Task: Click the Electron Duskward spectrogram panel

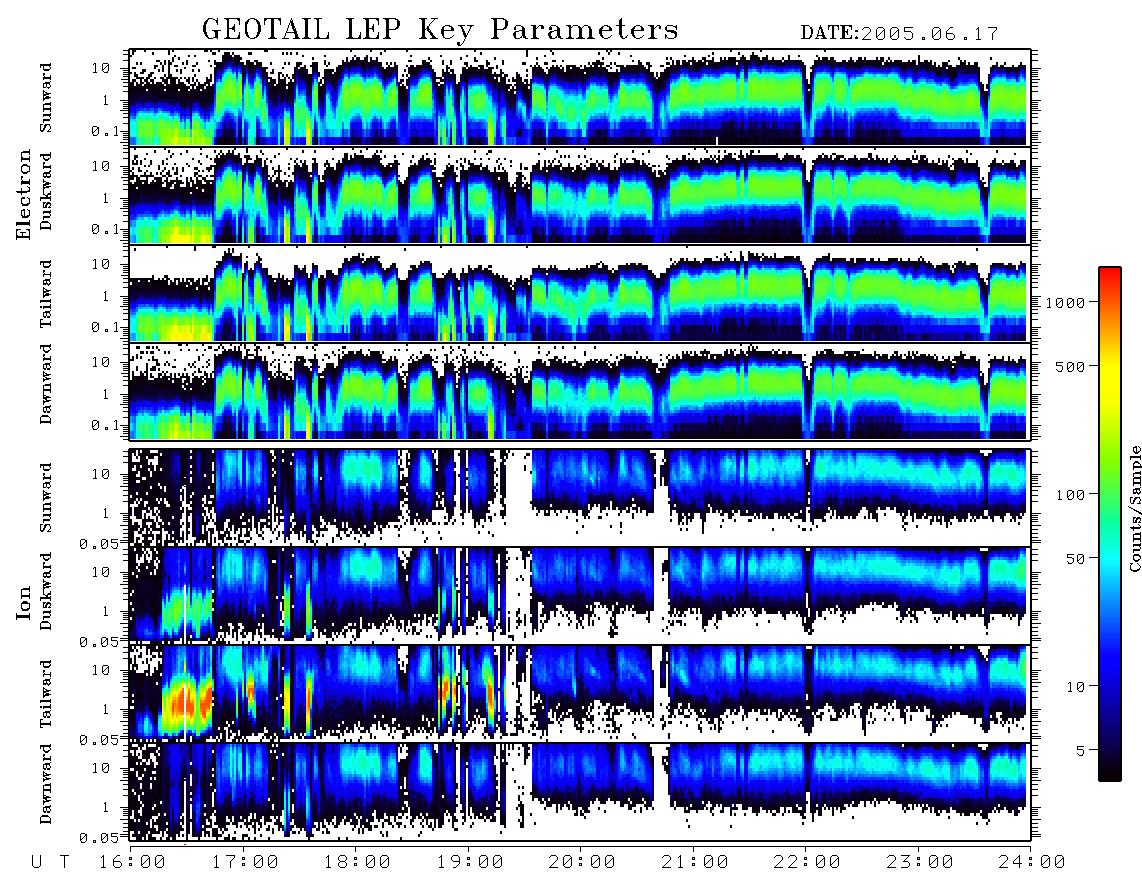Action: (x=580, y=195)
